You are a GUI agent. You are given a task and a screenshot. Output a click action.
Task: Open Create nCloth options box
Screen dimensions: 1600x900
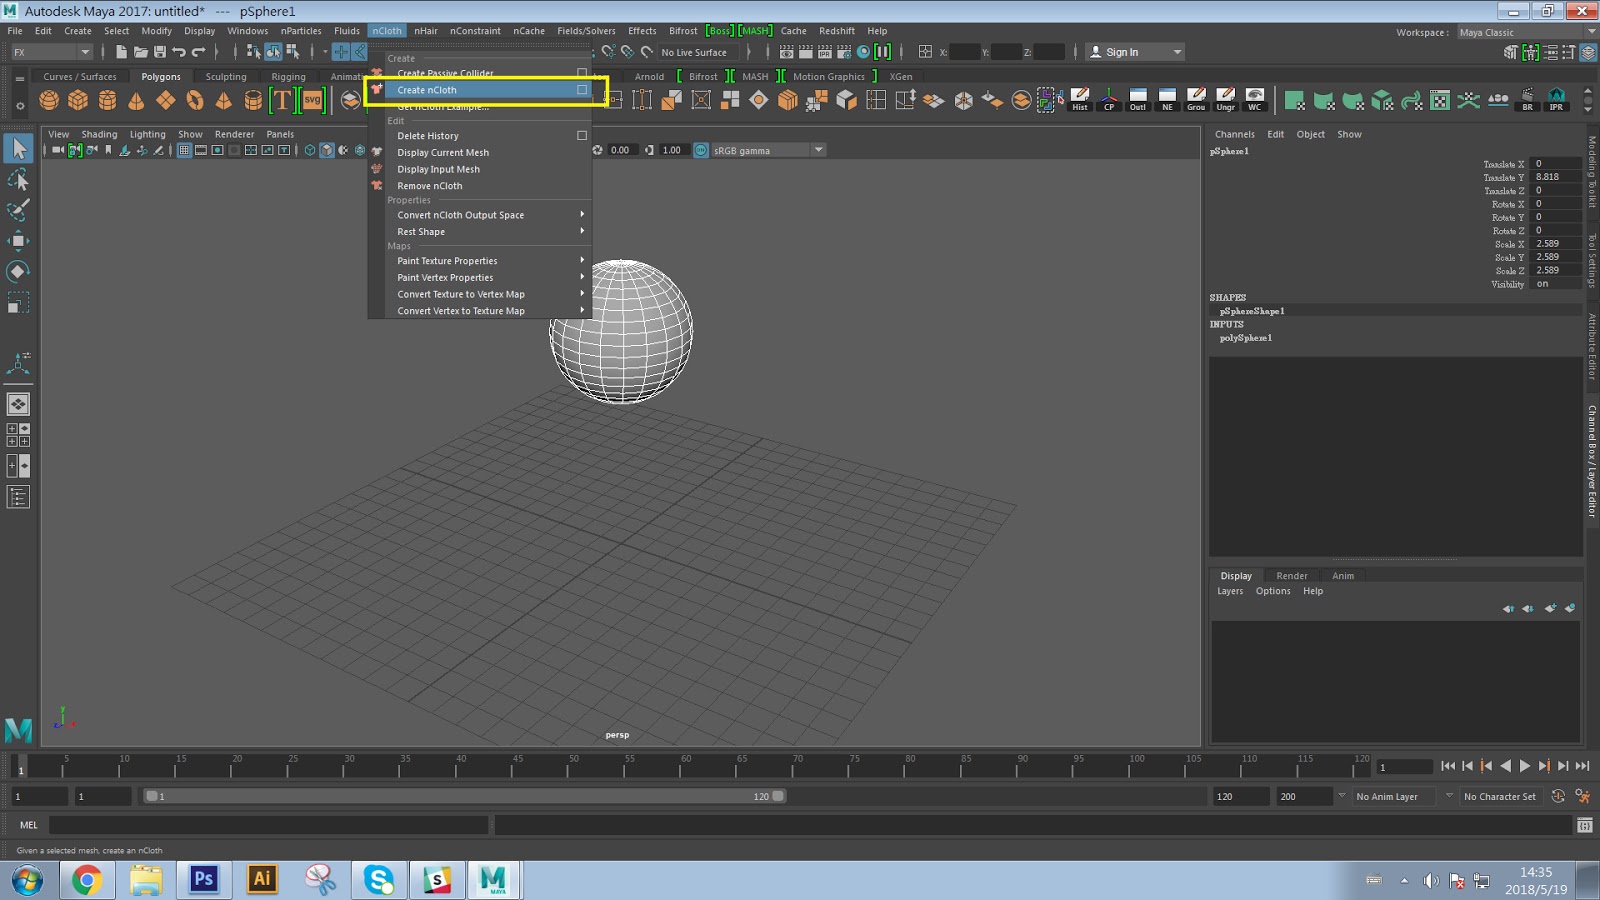click(582, 90)
